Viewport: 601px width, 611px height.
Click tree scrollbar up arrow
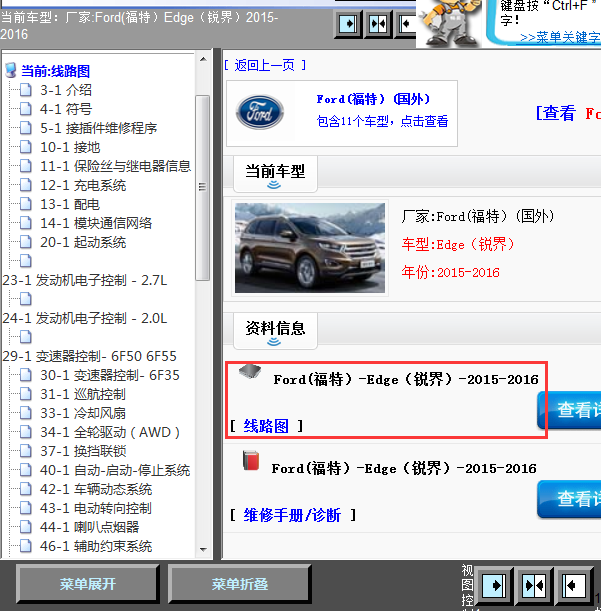(203, 59)
